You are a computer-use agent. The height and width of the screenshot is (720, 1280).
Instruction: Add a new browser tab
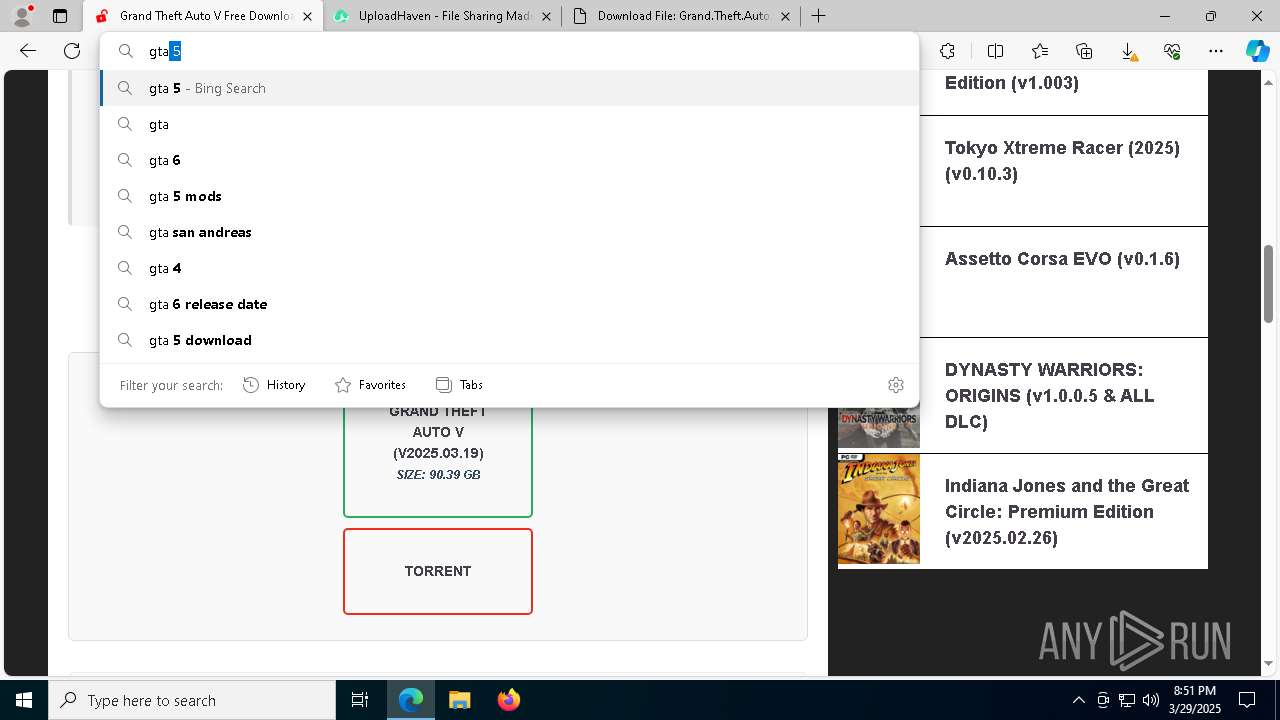[x=818, y=16]
